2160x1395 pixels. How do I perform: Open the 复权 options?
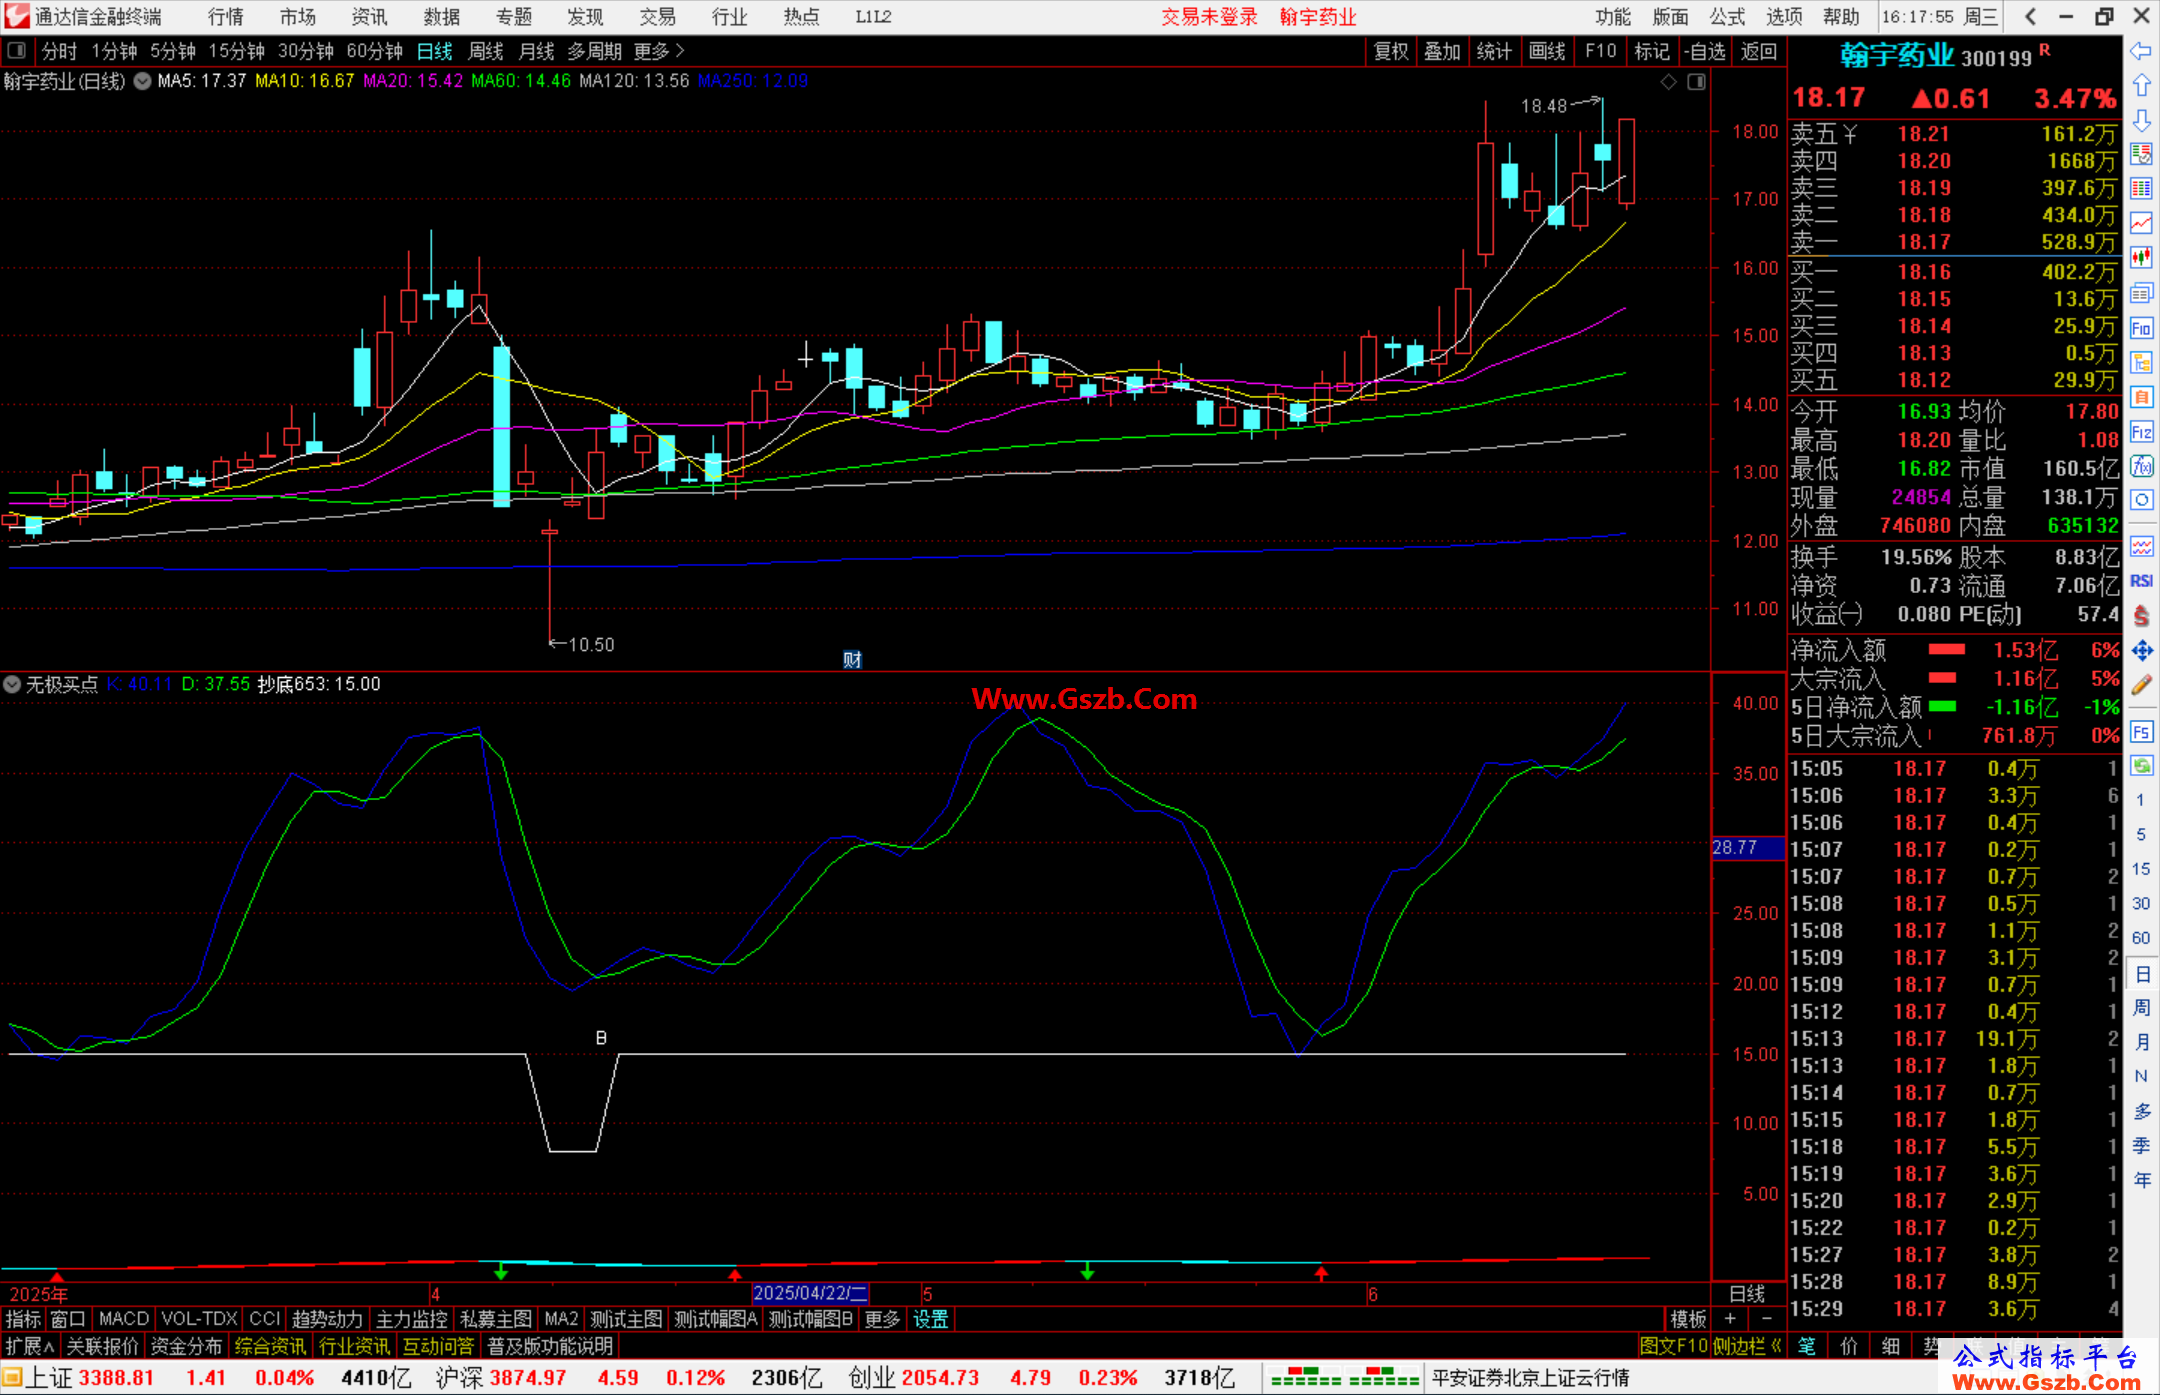tap(1391, 51)
